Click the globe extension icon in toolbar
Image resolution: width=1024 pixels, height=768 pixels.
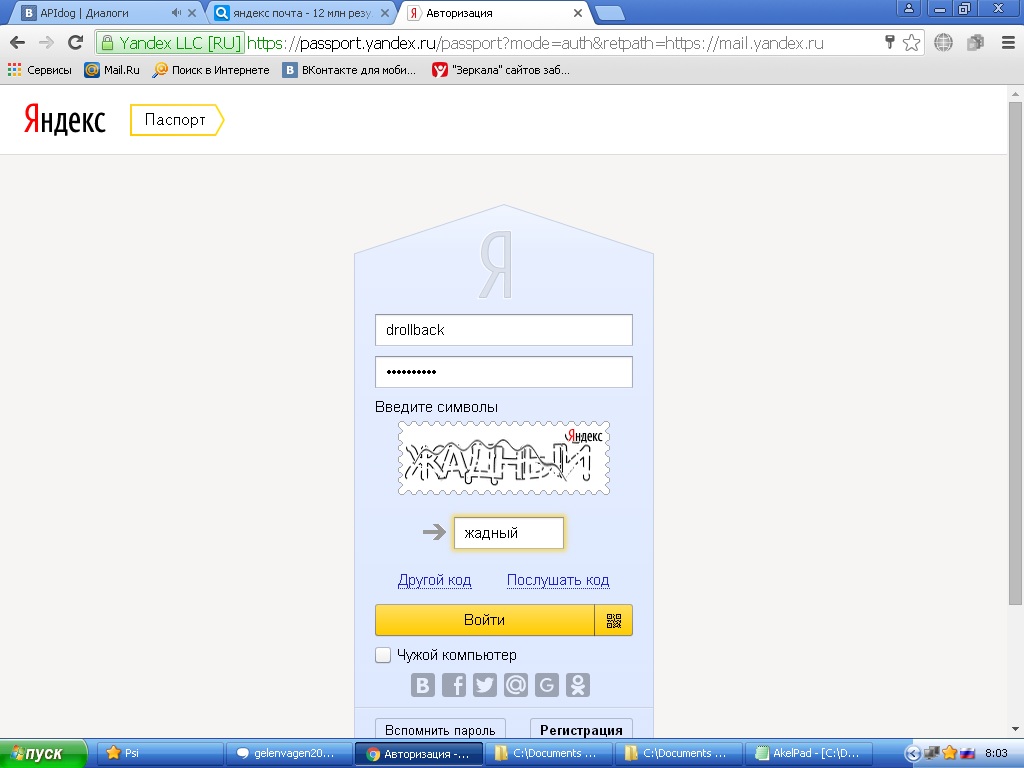[x=943, y=43]
